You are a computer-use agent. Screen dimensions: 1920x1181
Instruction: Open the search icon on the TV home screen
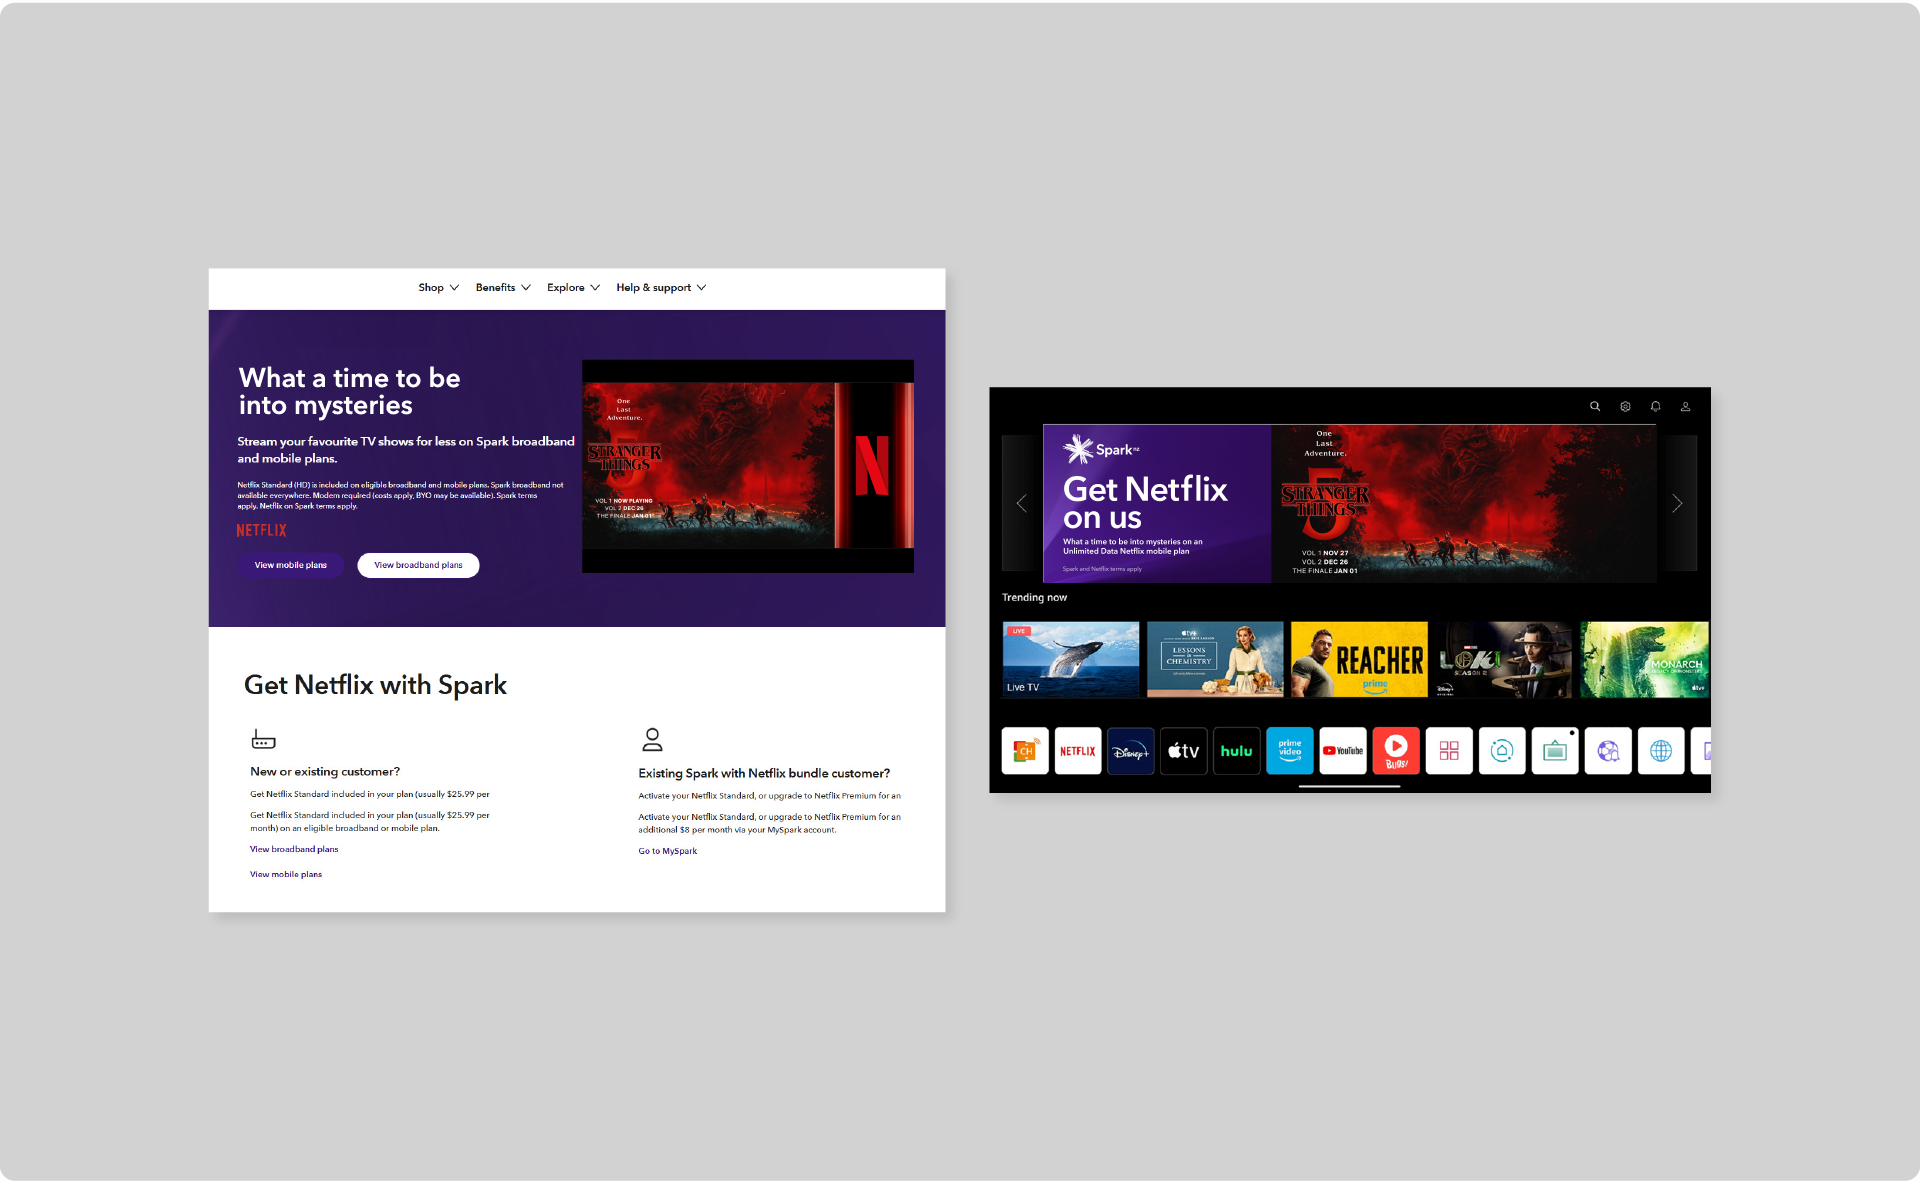[1595, 406]
